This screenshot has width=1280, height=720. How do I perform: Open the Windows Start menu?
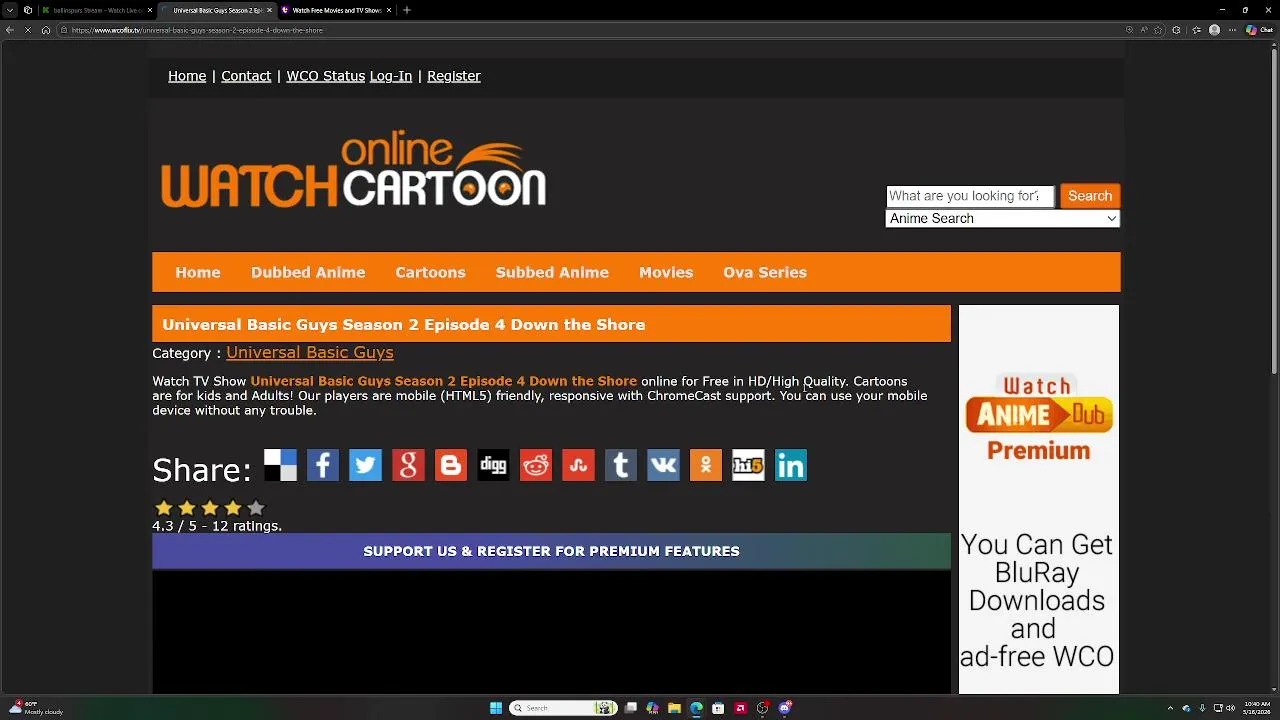pyautogui.click(x=496, y=708)
